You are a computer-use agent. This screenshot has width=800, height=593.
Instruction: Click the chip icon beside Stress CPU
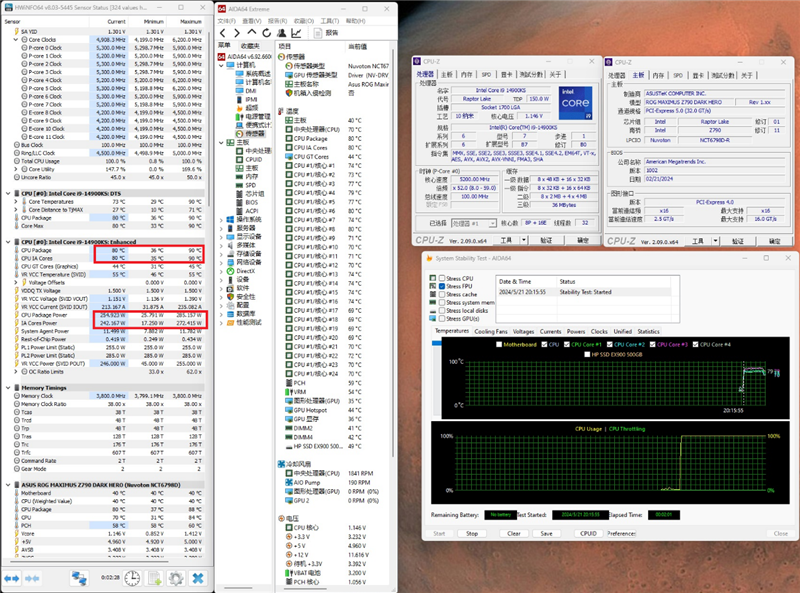(433, 278)
